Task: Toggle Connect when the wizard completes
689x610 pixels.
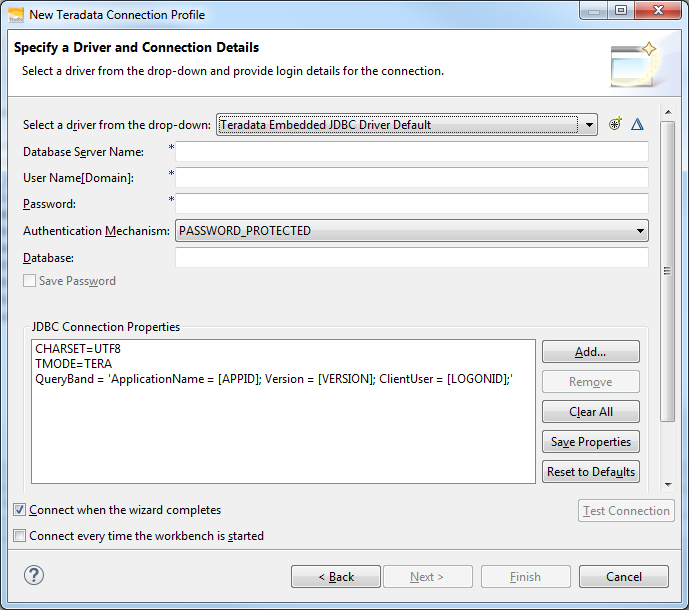Action: (20, 510)
